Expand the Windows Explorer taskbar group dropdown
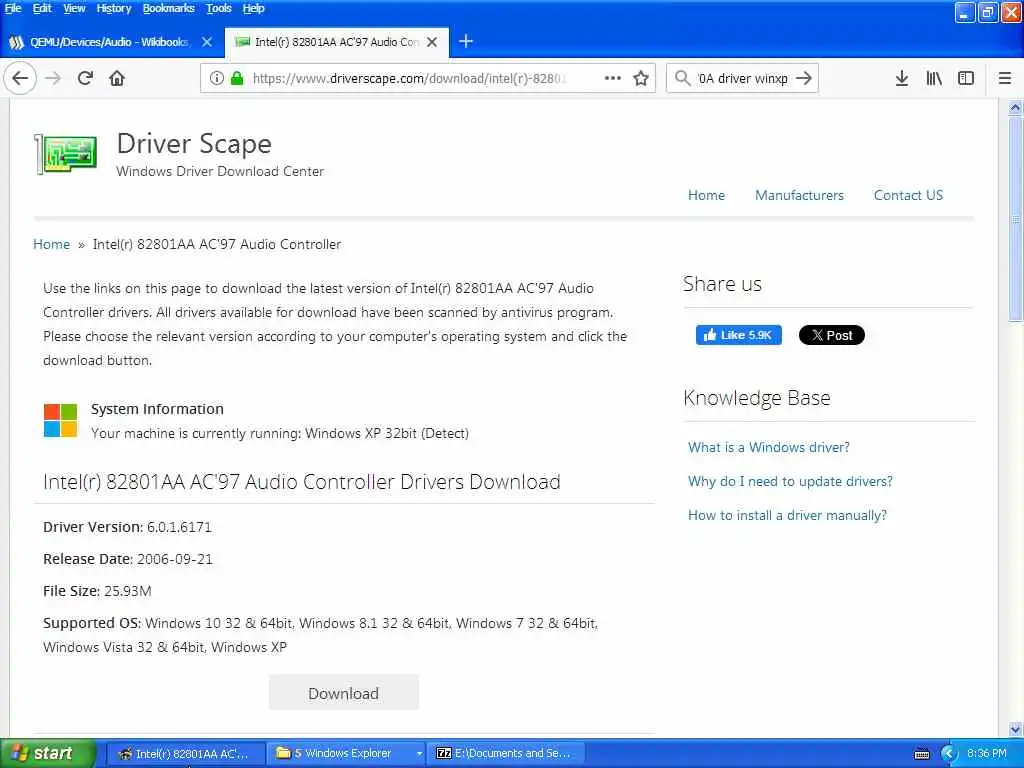This screenshot has height=768, width=1024. tap(419, 754)
